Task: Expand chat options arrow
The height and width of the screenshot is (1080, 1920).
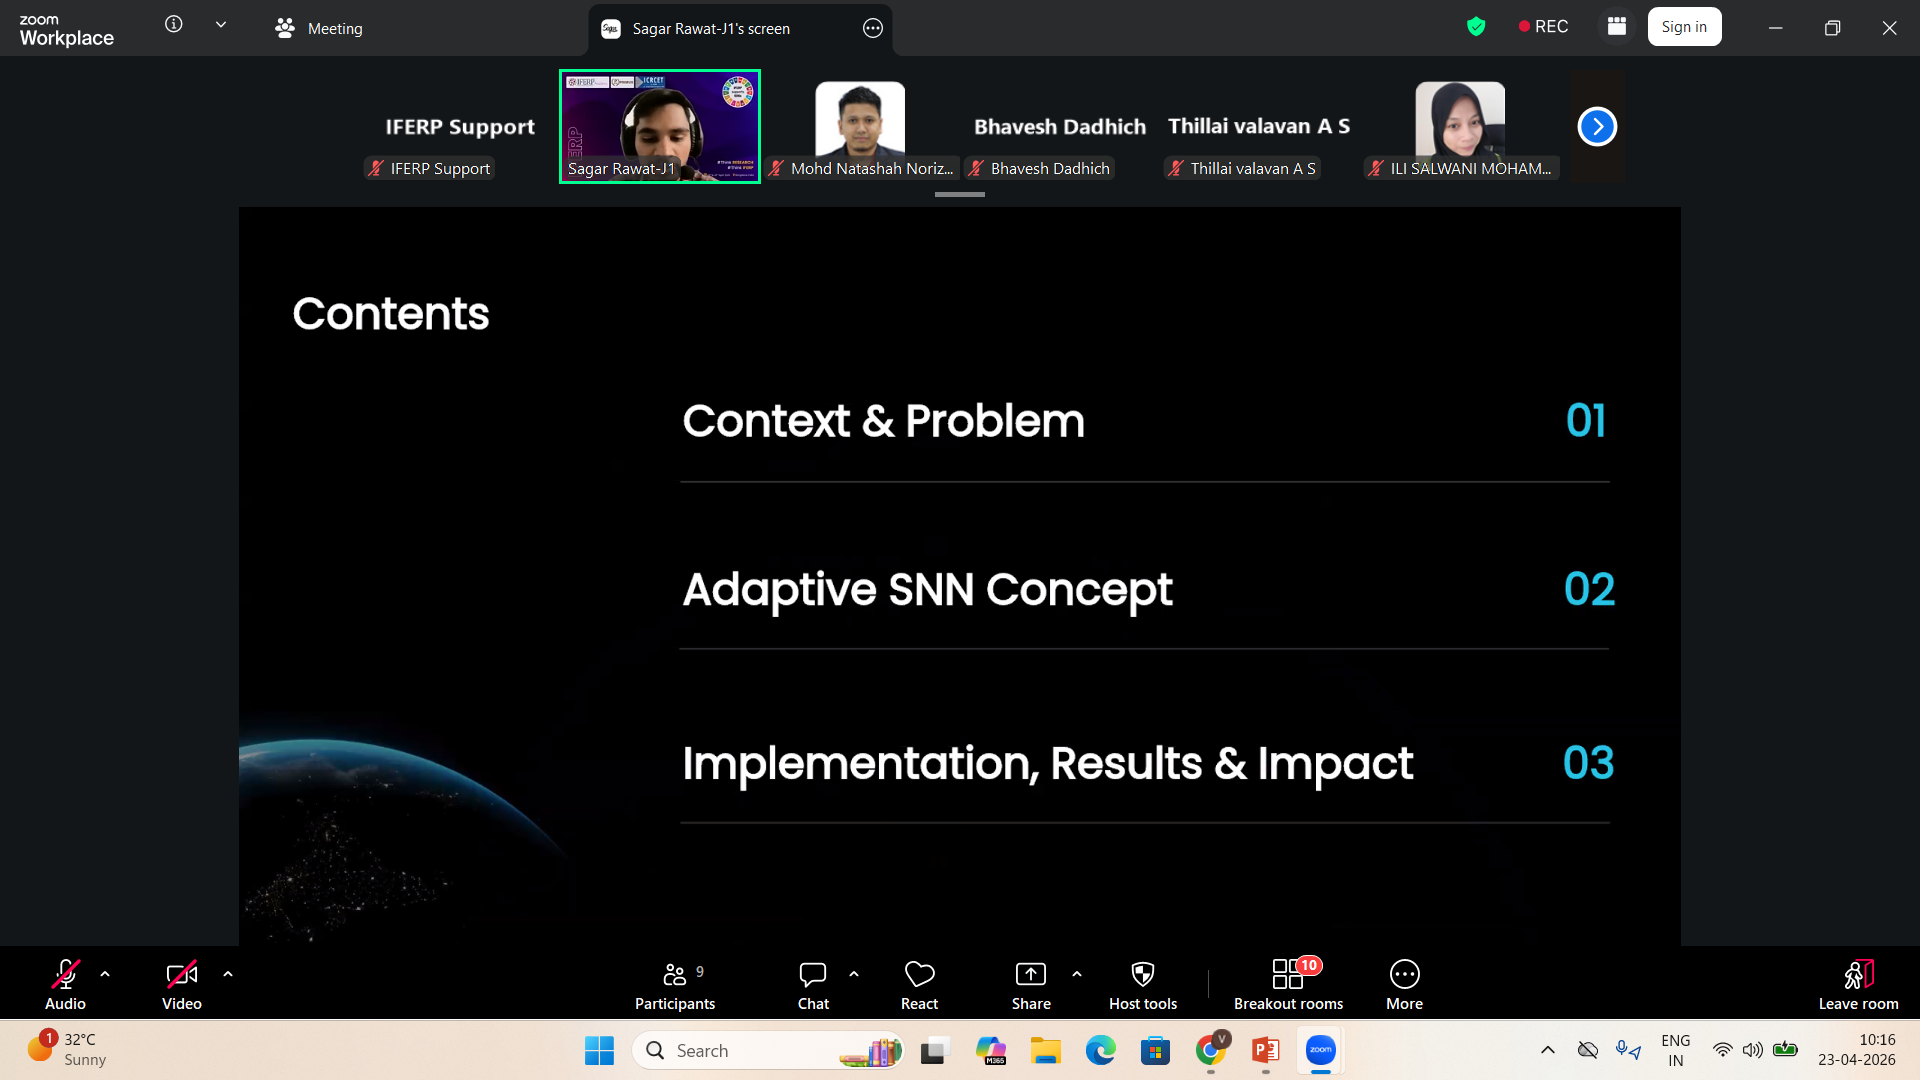Action: point(854,974)
